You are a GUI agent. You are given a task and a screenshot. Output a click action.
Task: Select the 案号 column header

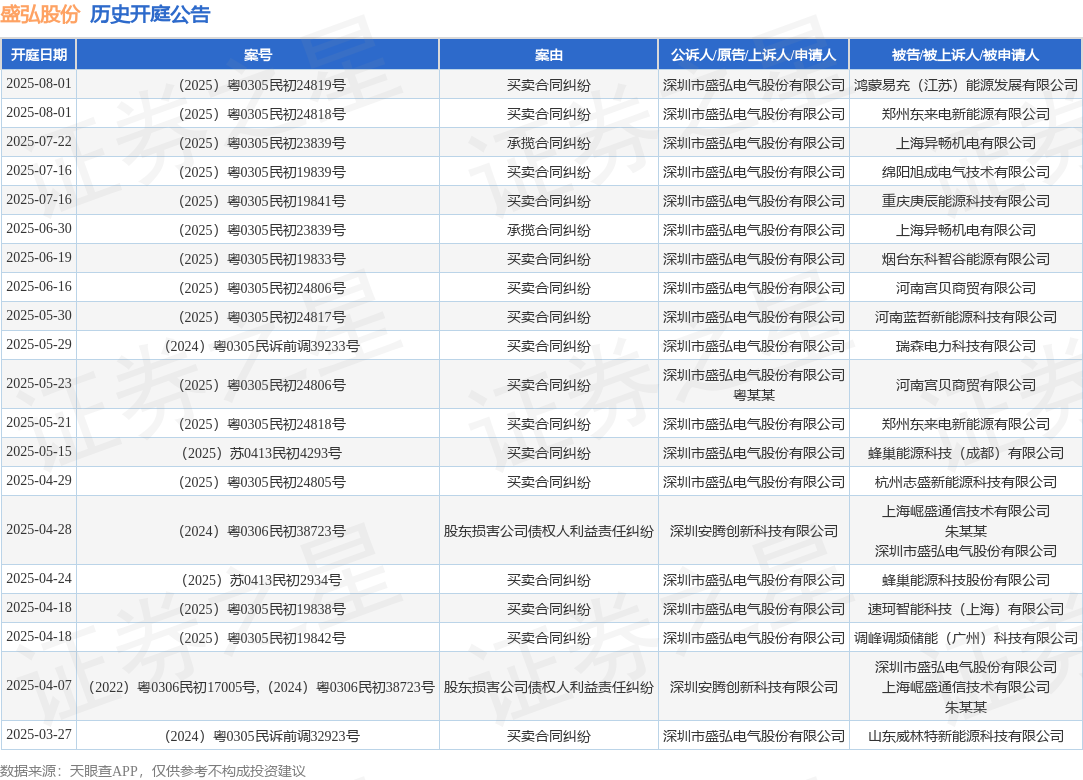pos(258,55)
